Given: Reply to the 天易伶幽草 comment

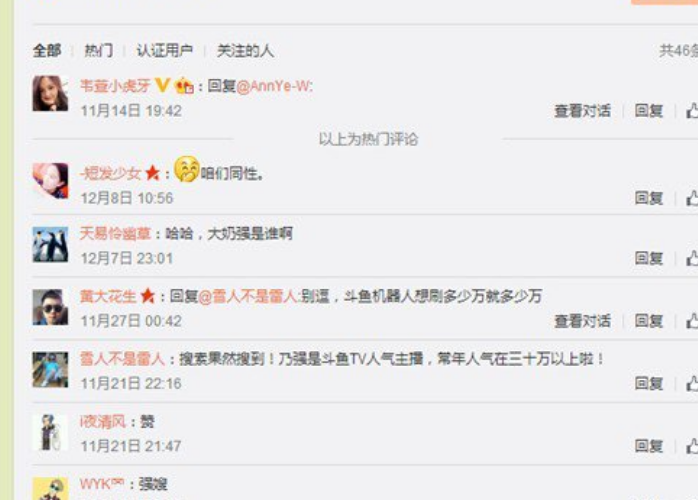Looking at the screenshot, I should point(649,258).
